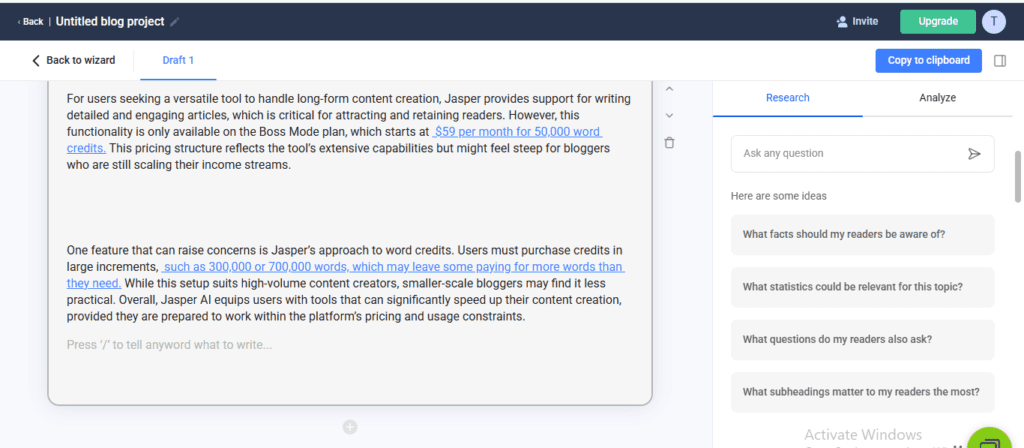Click the 'Press / to tell anyword' prompt line
Image resolution: width=1024 pixels, height=448 pixels.
(x=170, y=345)
